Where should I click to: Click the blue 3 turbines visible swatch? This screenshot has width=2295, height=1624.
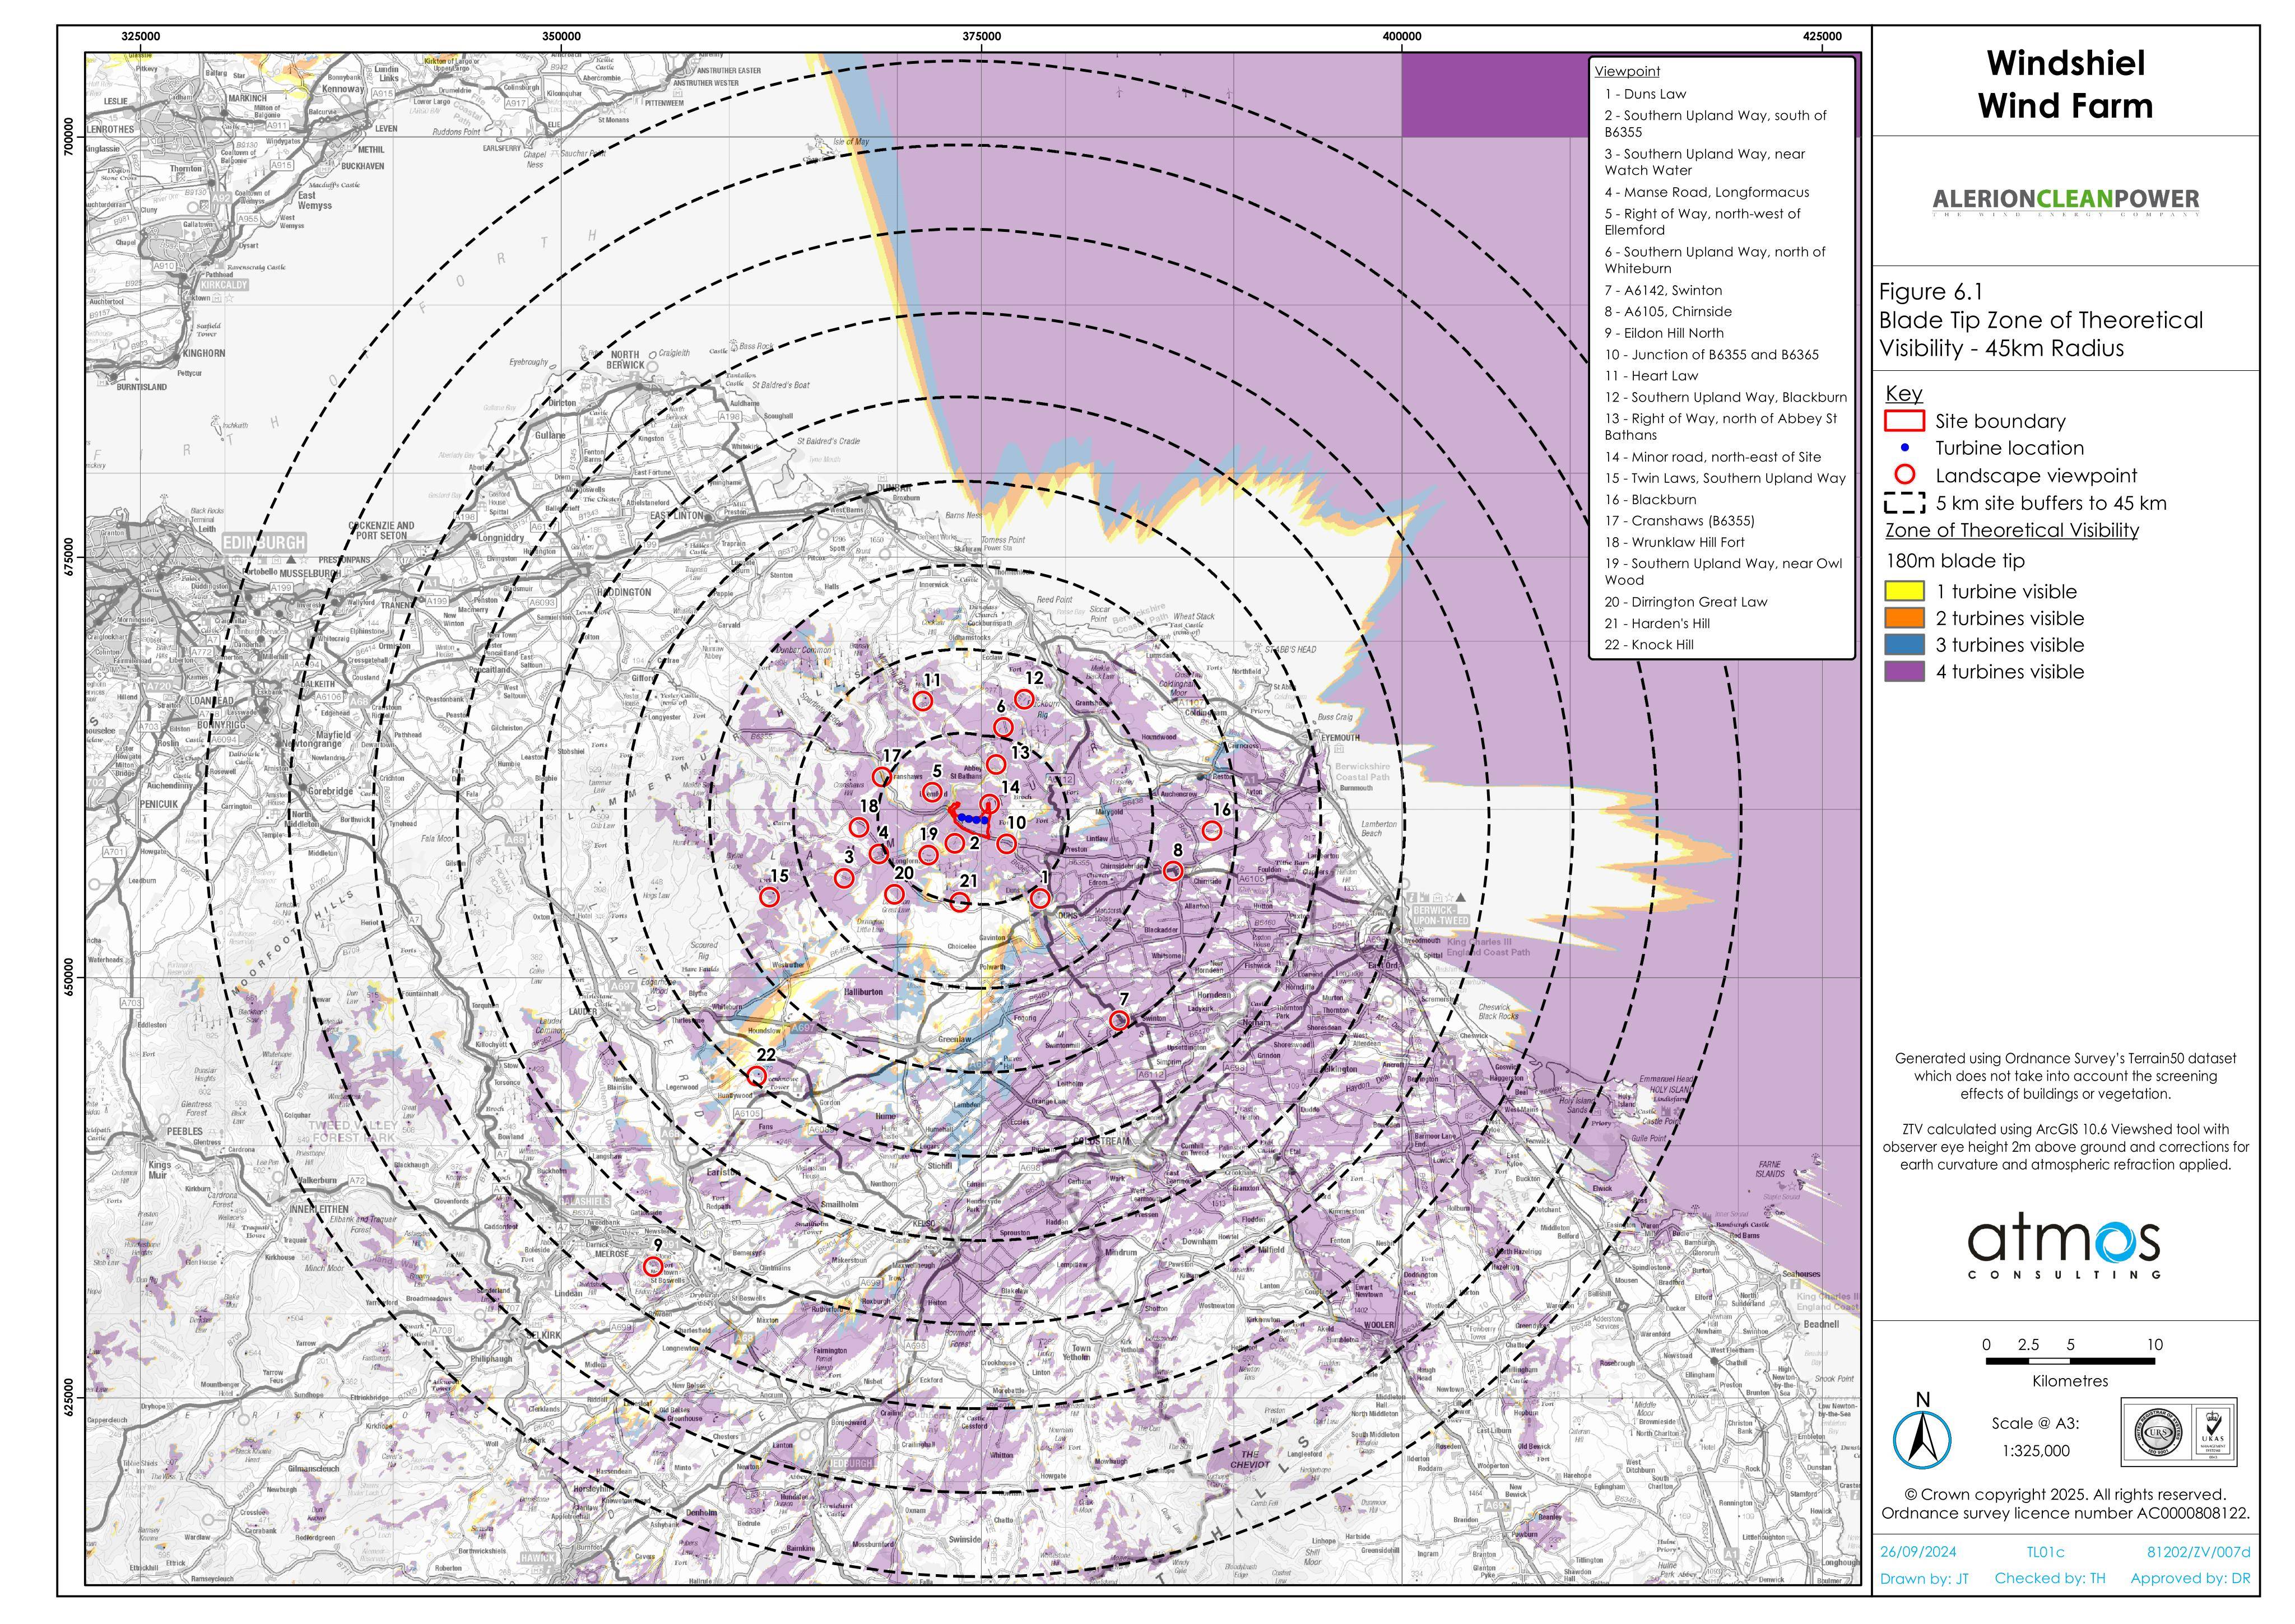tap(1904, 645)
